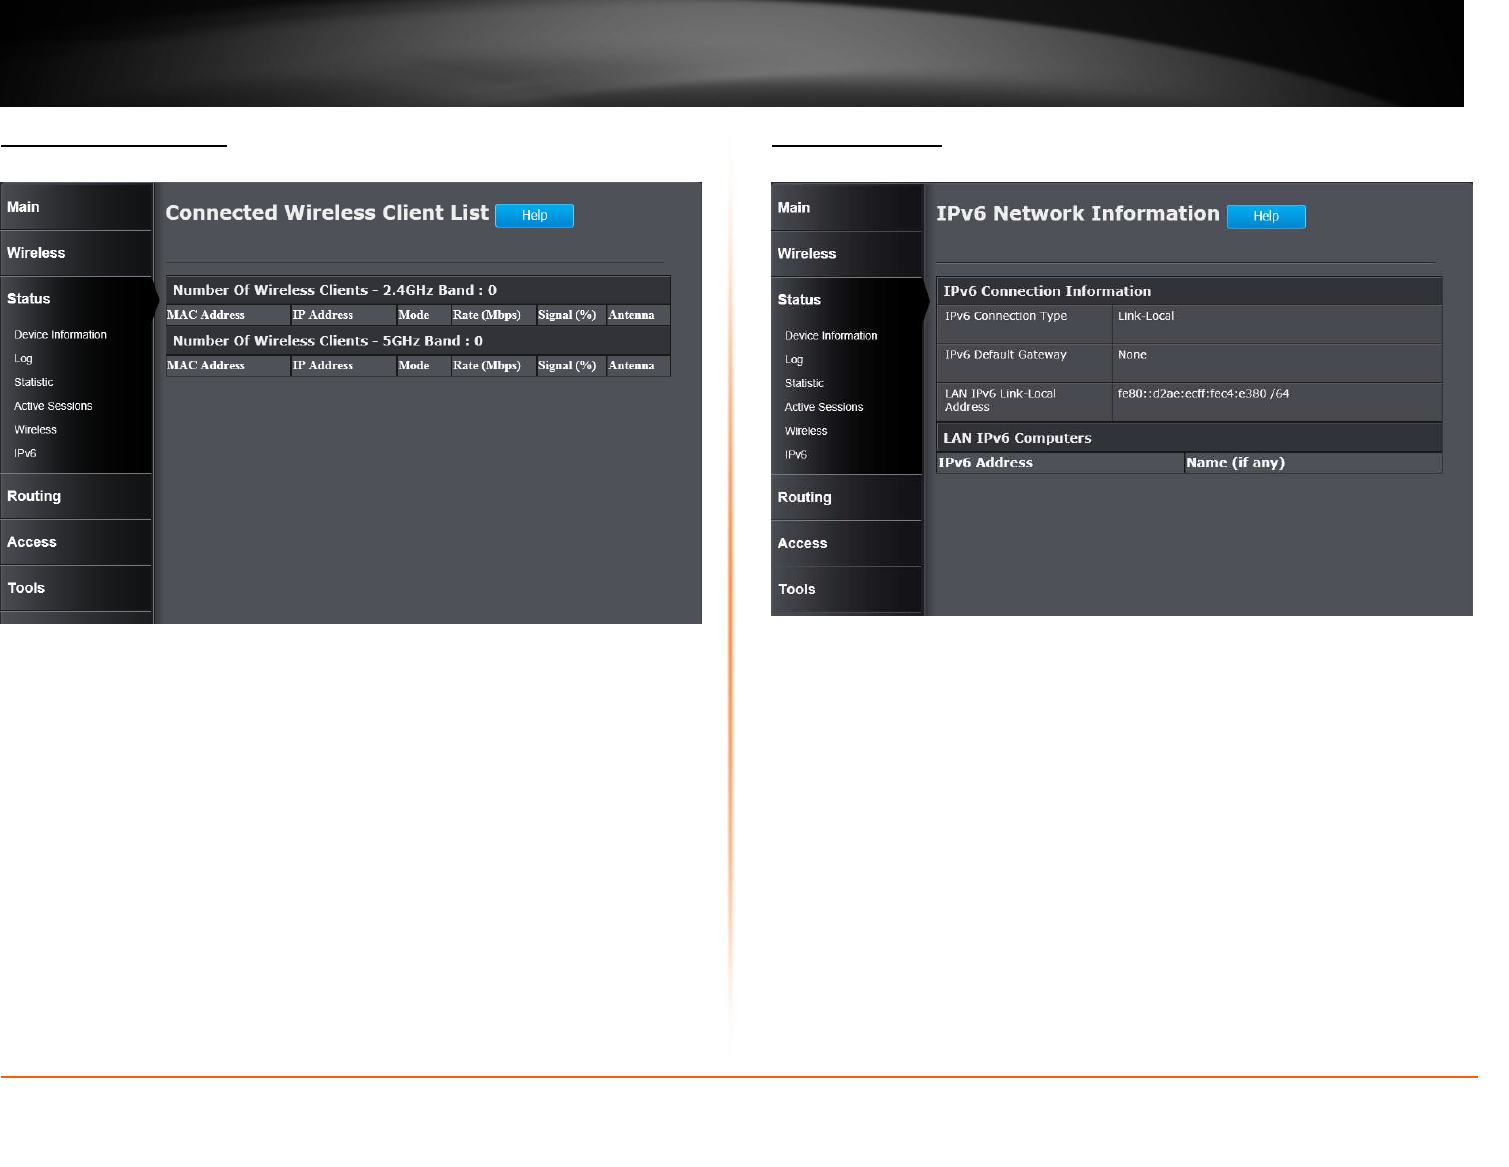Viewport: 1509px width, 1167px height.
Task: Open Device Information in IPv6 panel sidebar
Action: tap(831, 336)
